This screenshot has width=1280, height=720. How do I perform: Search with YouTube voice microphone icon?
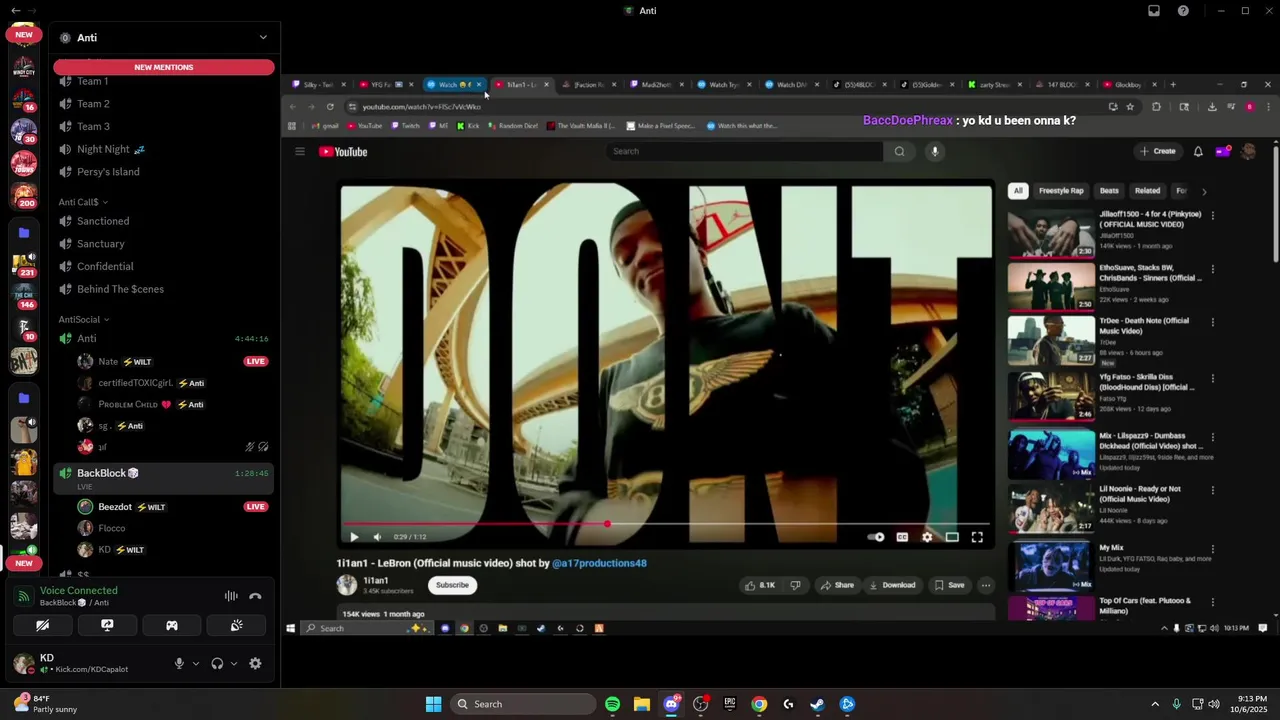935,151
